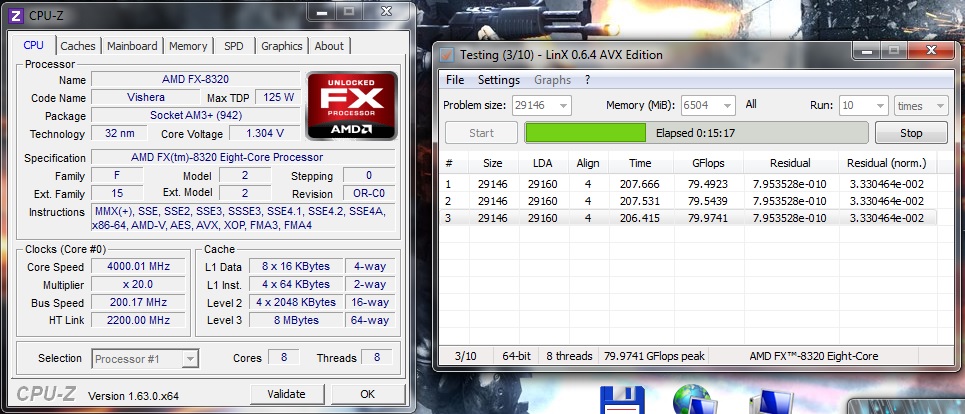Click the OR-C0 Revision field

tap(369, 193)
